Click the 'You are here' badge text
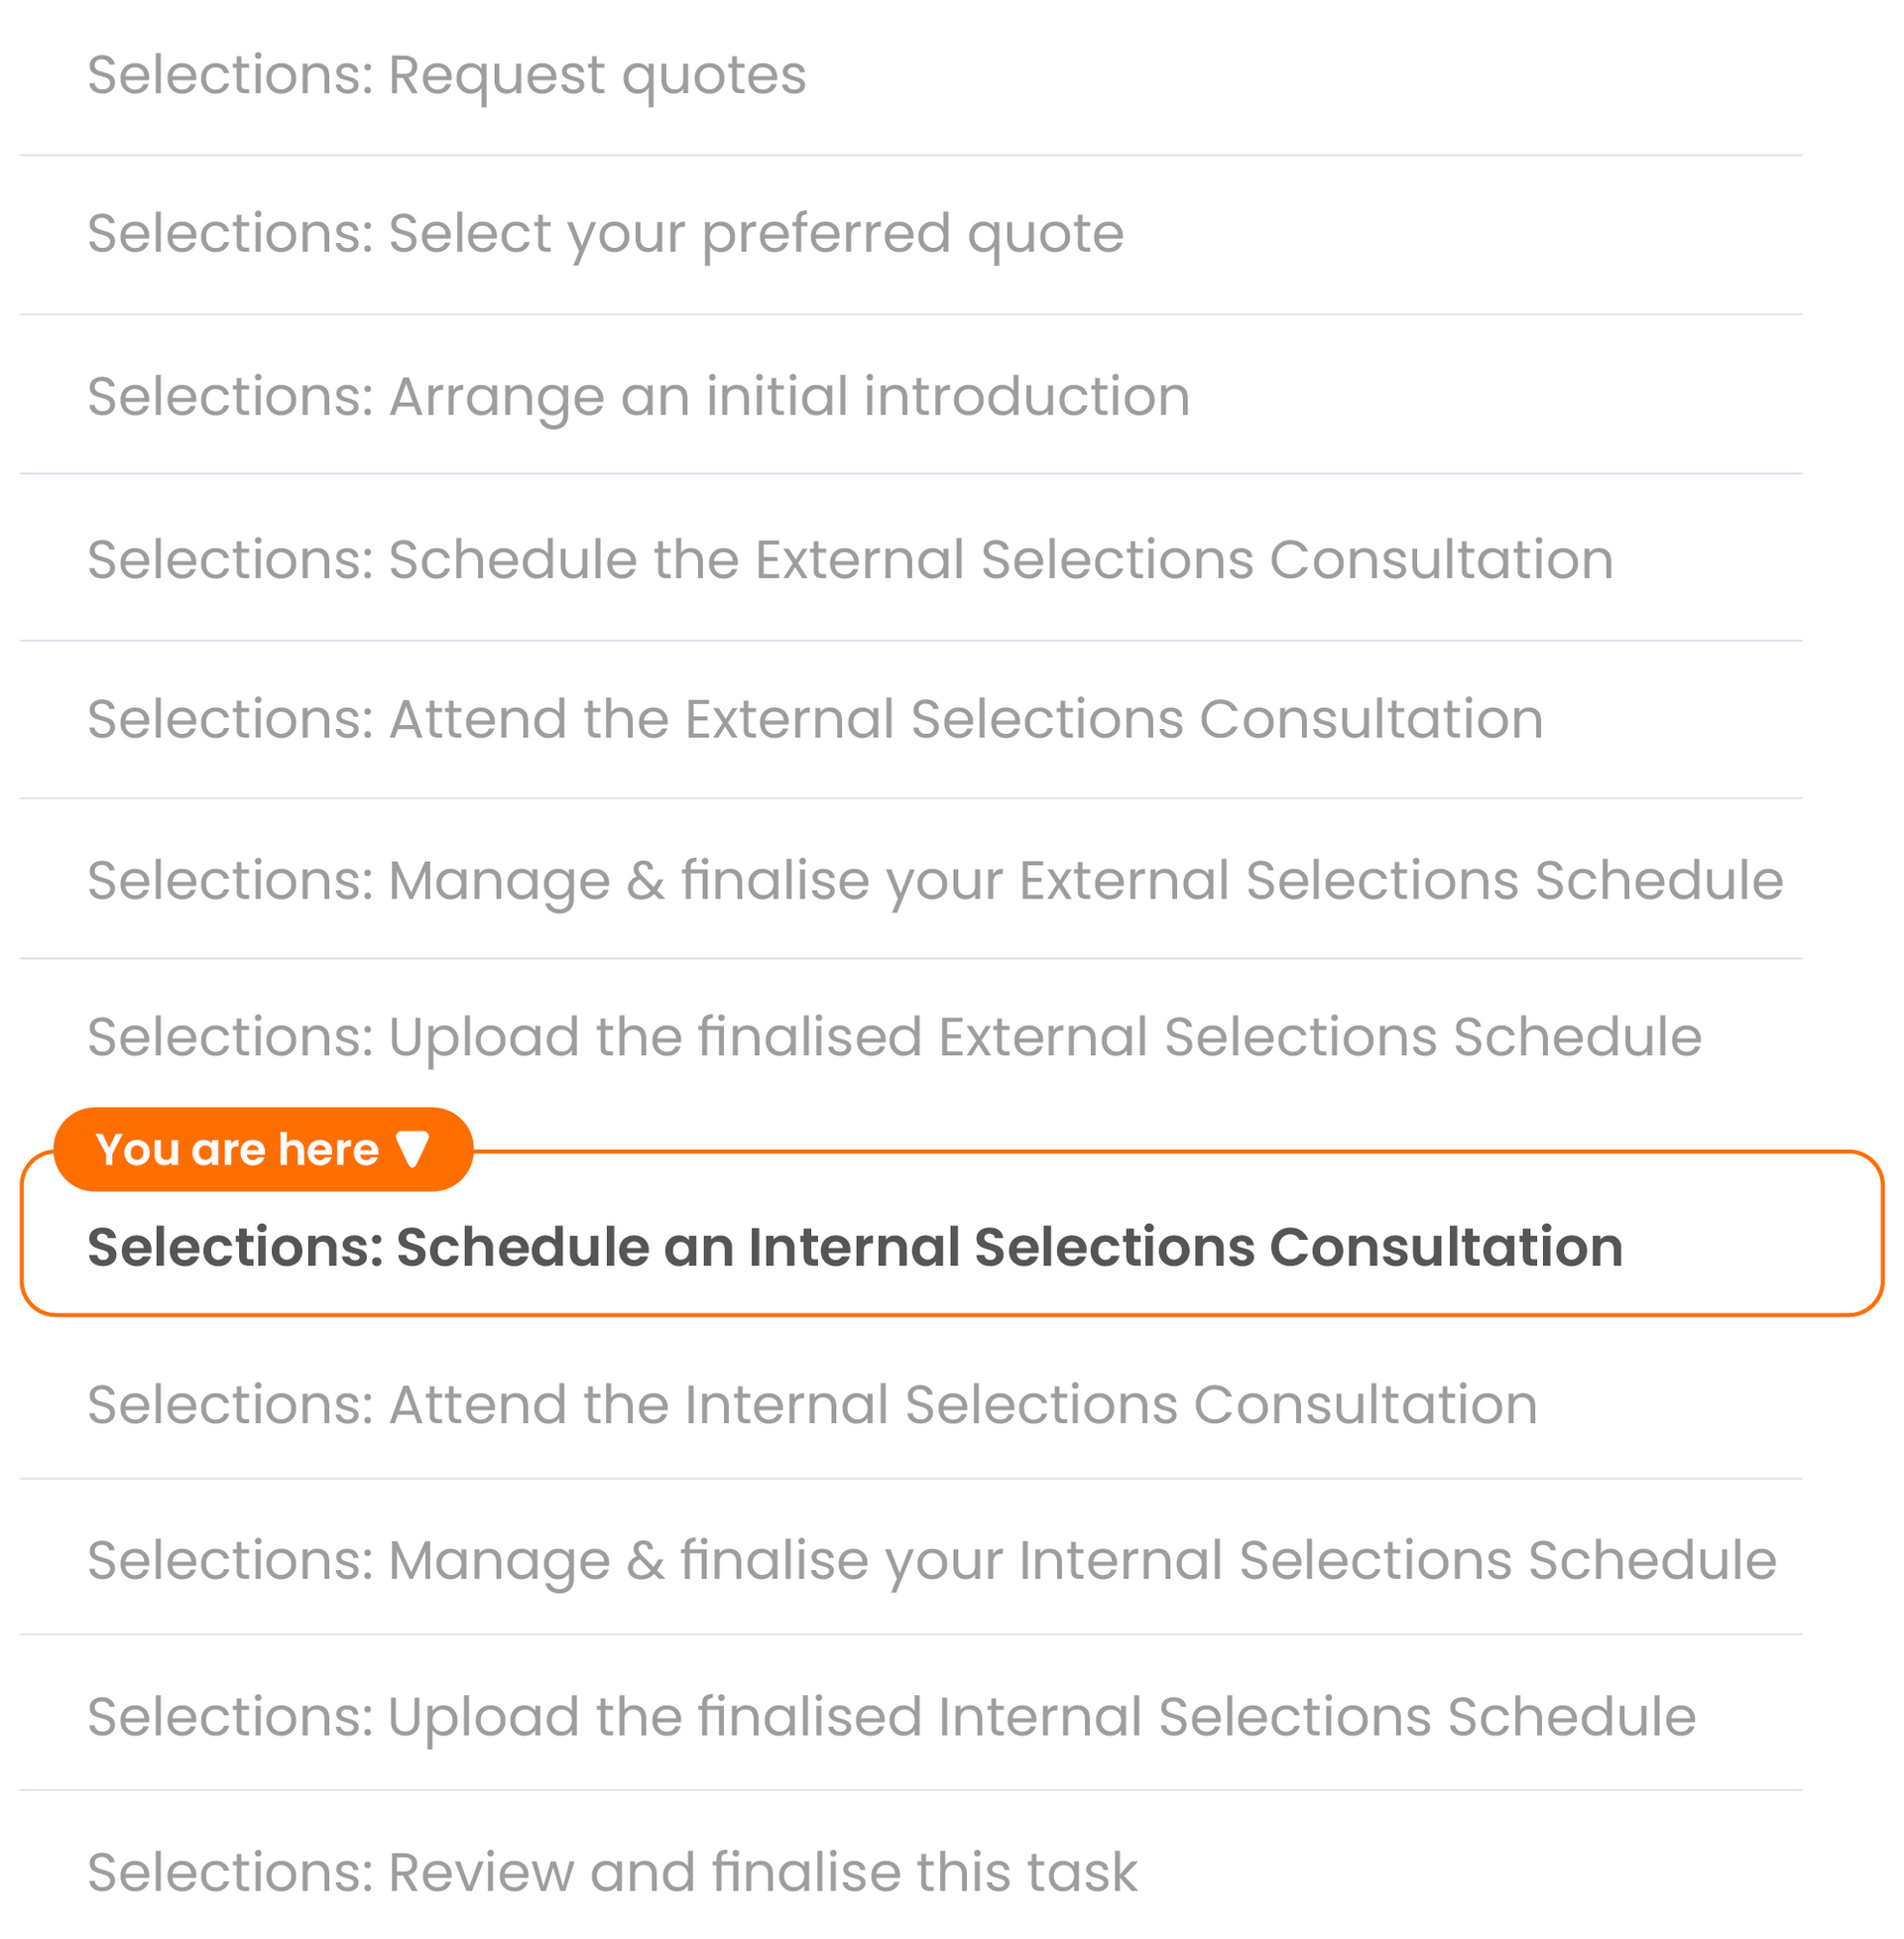 pyautogui.click(x=237, y=1149)
